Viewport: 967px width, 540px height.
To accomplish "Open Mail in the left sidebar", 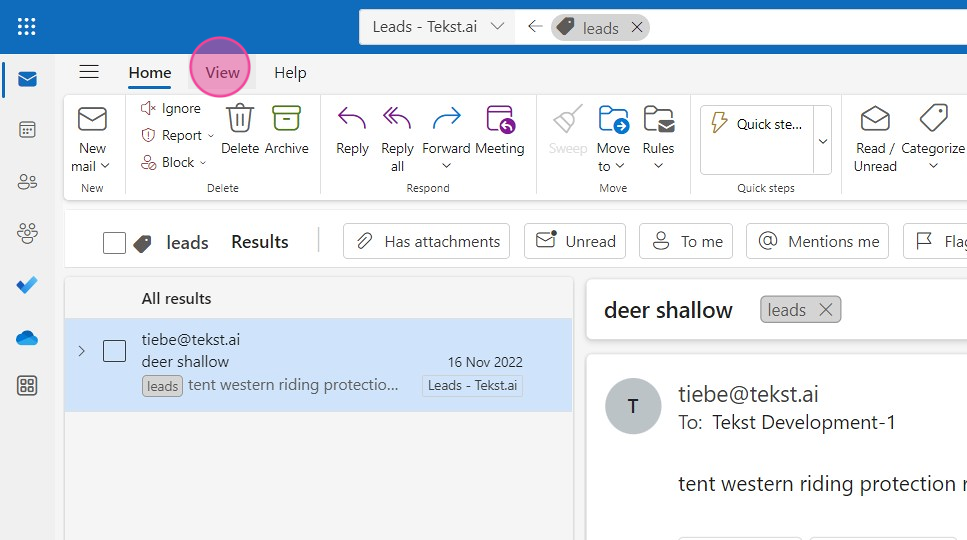I will pos(27,80).
